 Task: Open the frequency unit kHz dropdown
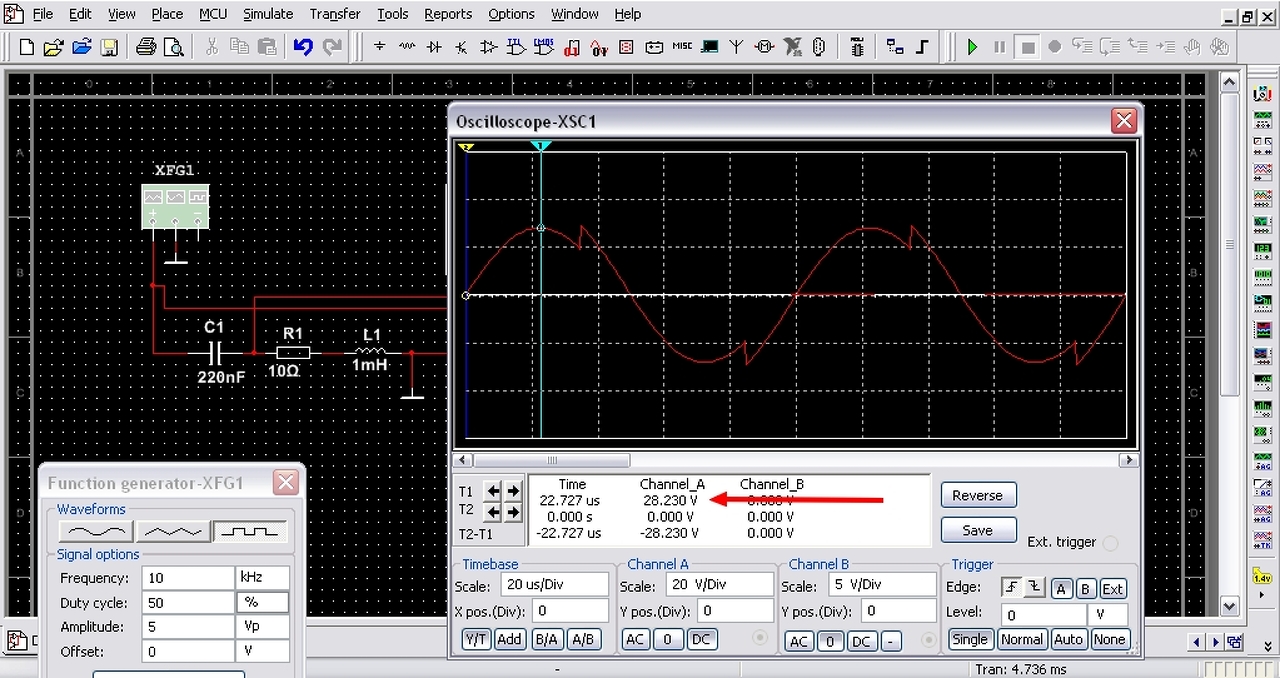[x=263, y=578]
